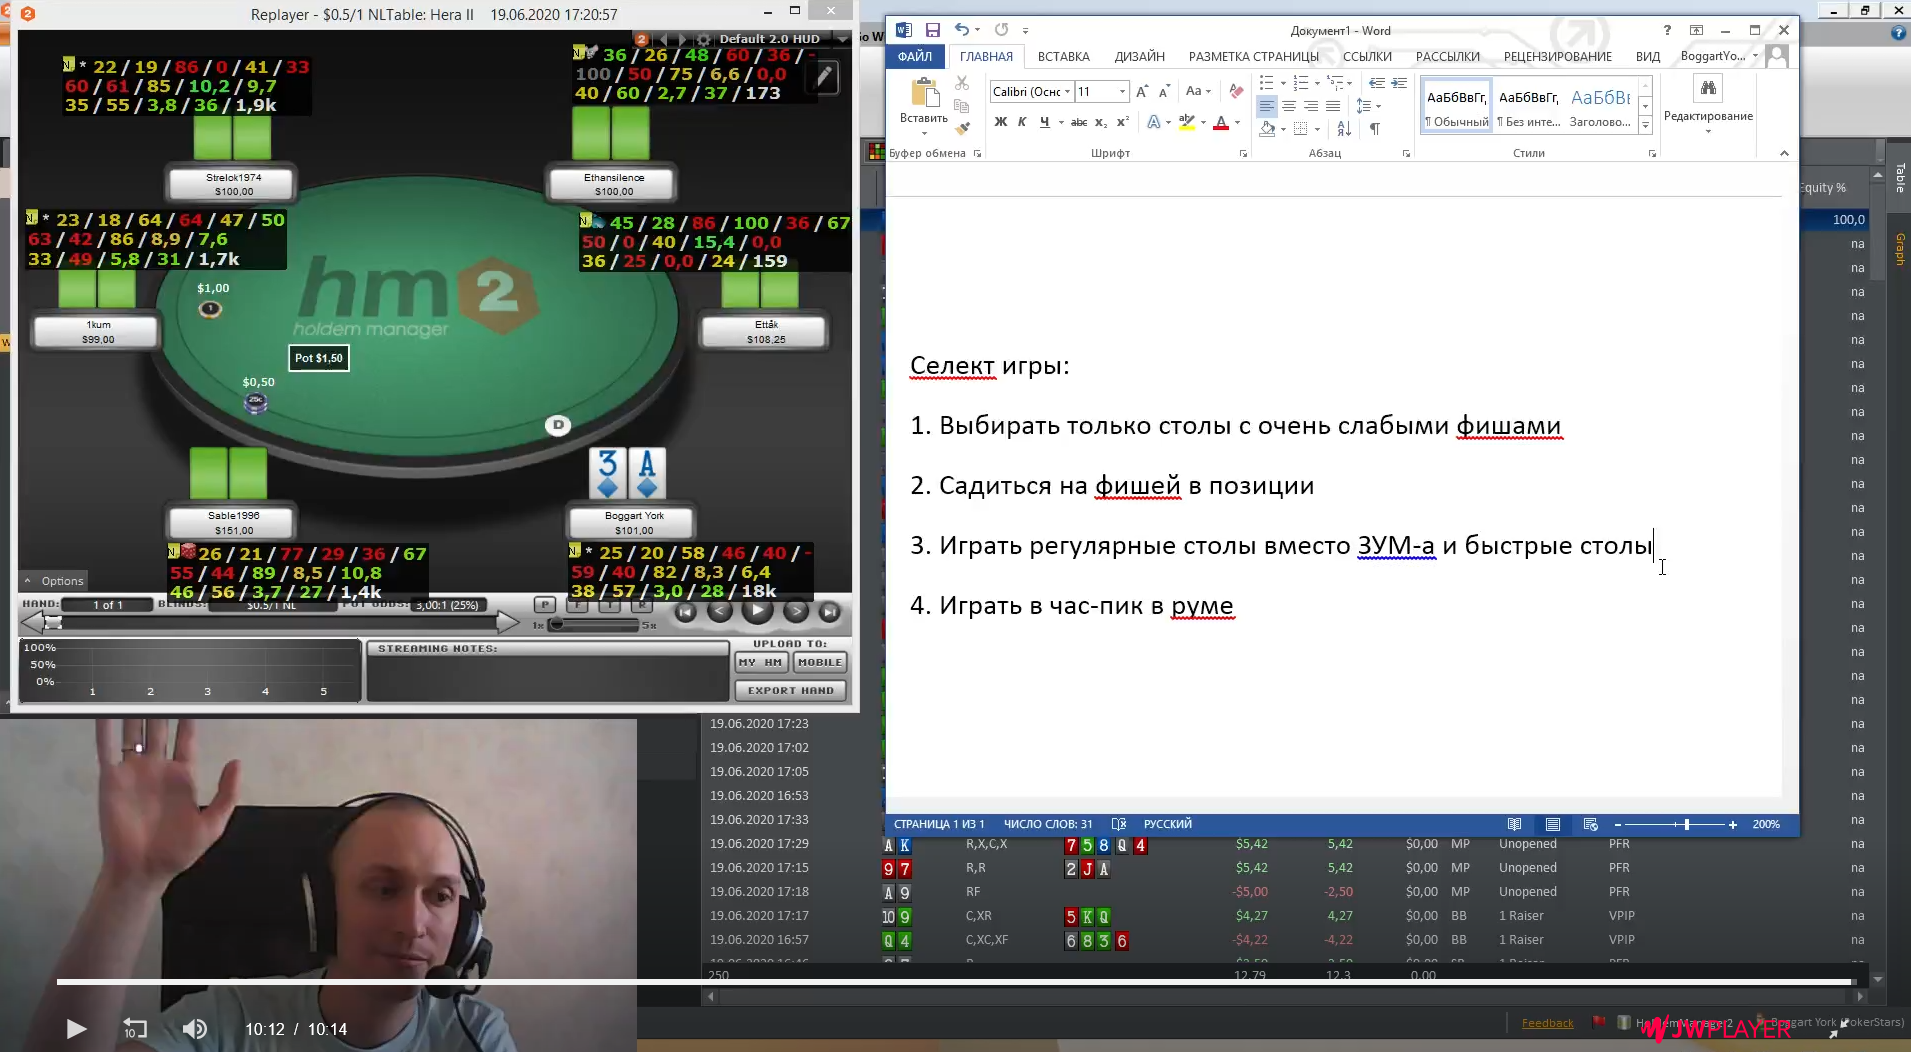Shrink font size with the smaller A icon

click(x=1164, y=91)
